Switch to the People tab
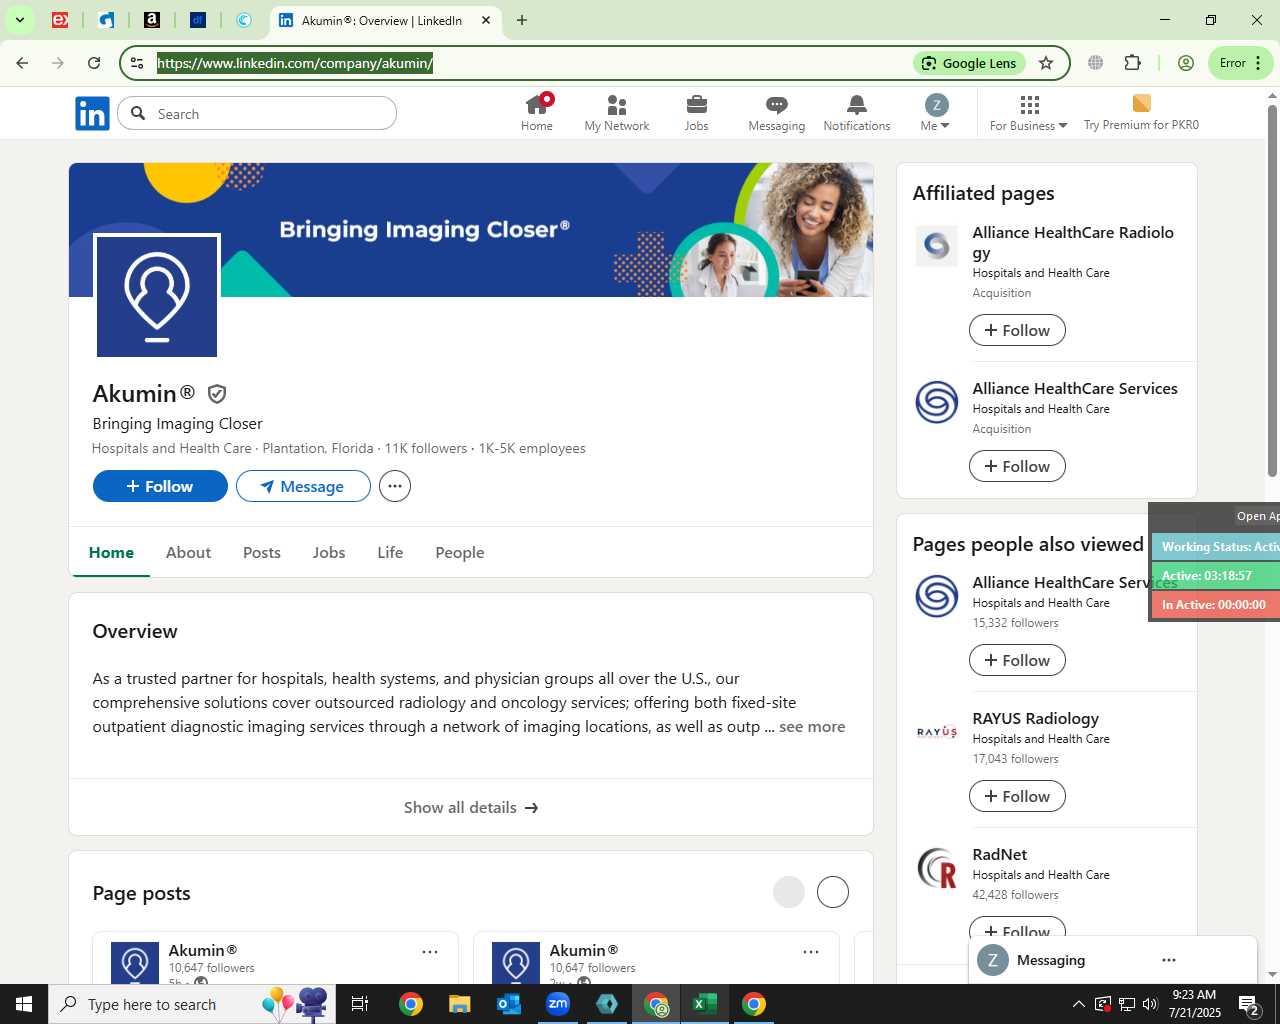 pos(460,552)
